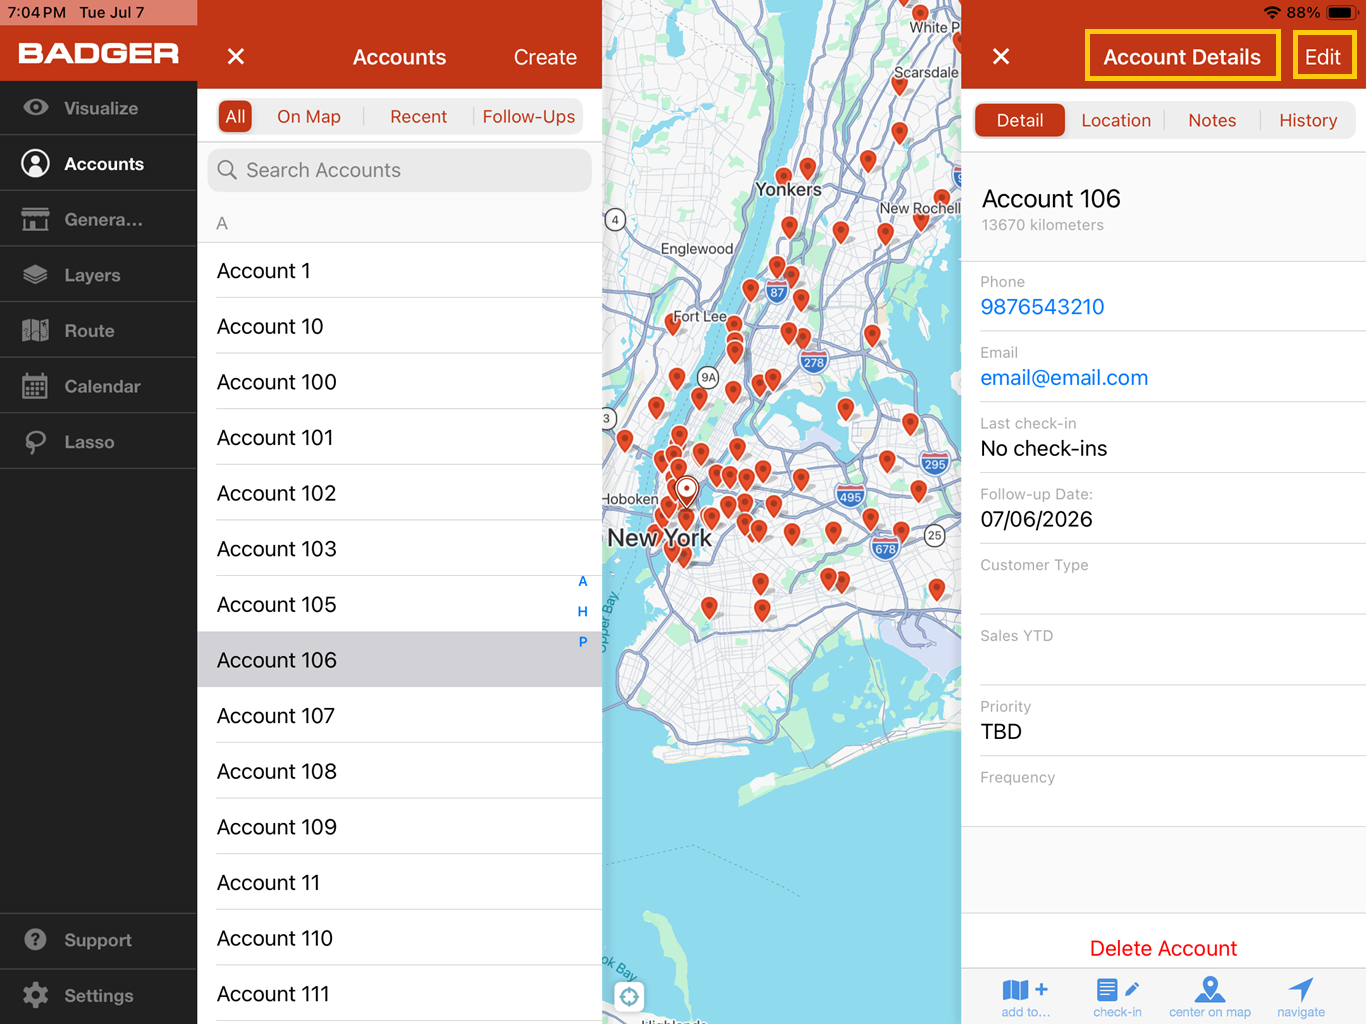Tap the BADGER logo

click(x=99, y=54)
